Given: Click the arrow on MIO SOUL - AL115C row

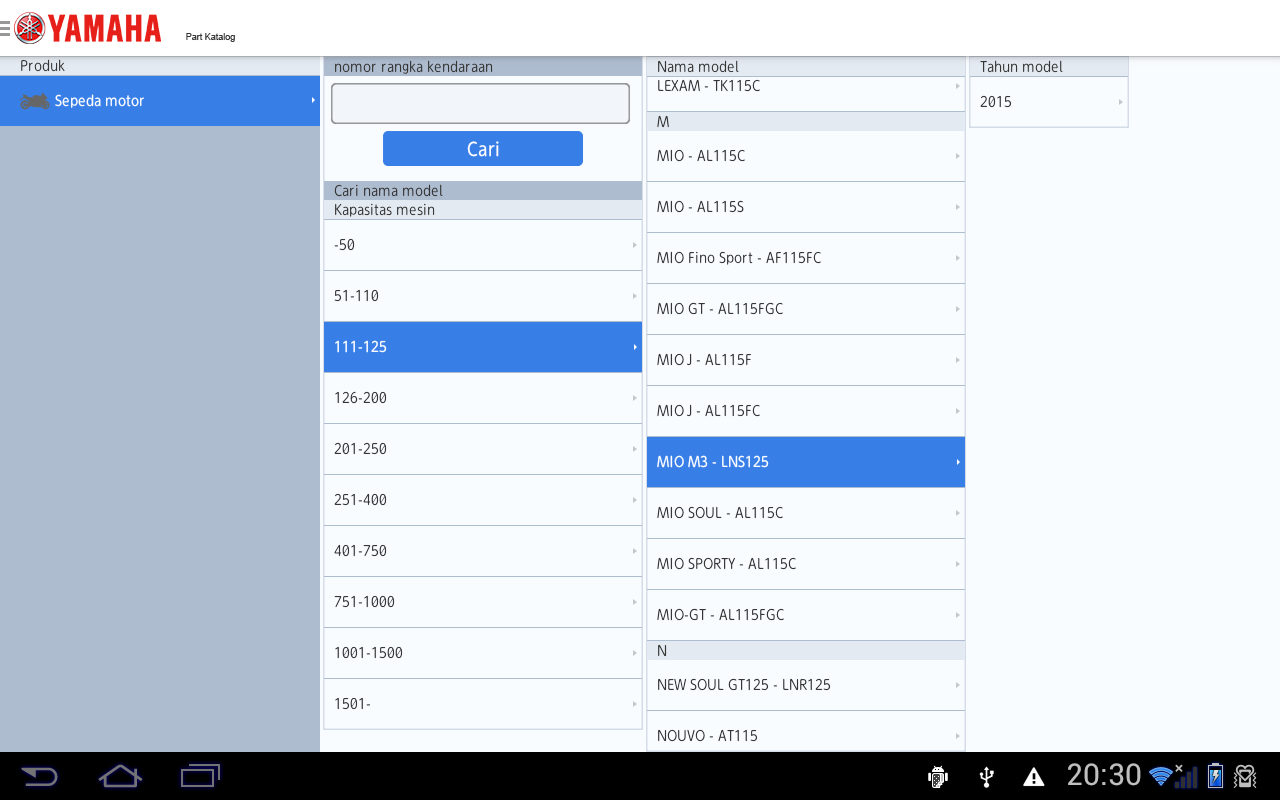Looking at the screenshot, I should click(958, 513).
